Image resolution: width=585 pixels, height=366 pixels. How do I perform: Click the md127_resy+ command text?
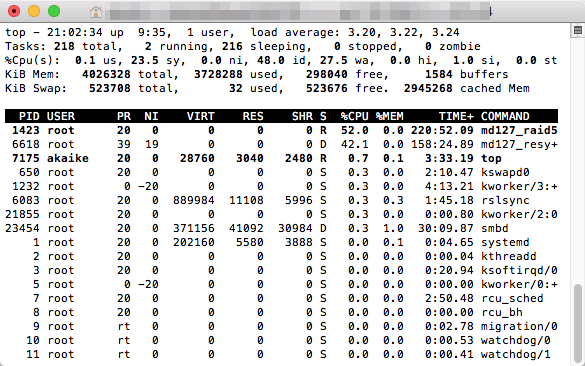[519, 144]
